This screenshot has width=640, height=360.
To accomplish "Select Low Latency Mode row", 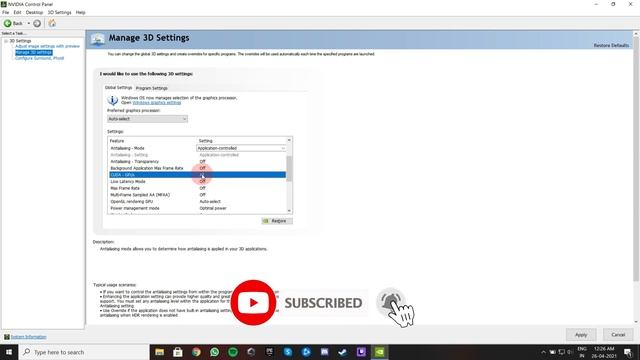I will 198,182.
